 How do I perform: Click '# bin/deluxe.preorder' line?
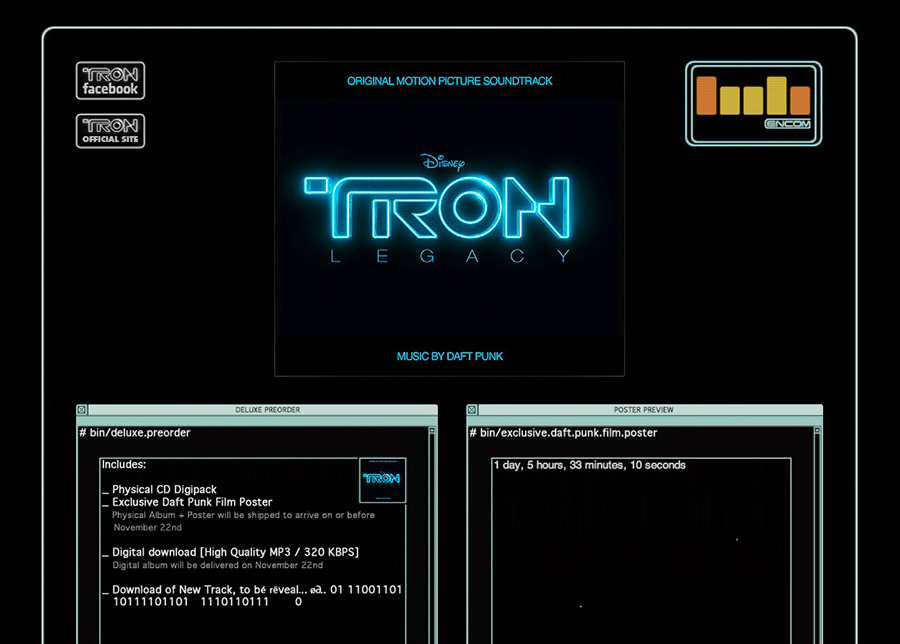point(135,433)
